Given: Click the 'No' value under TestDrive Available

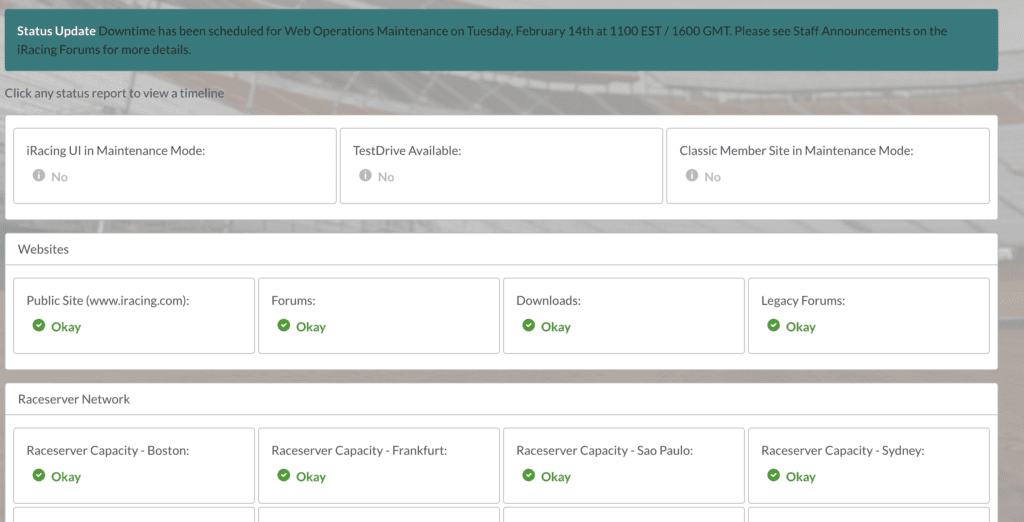Looking at the screenshot, I should [386, 177].
